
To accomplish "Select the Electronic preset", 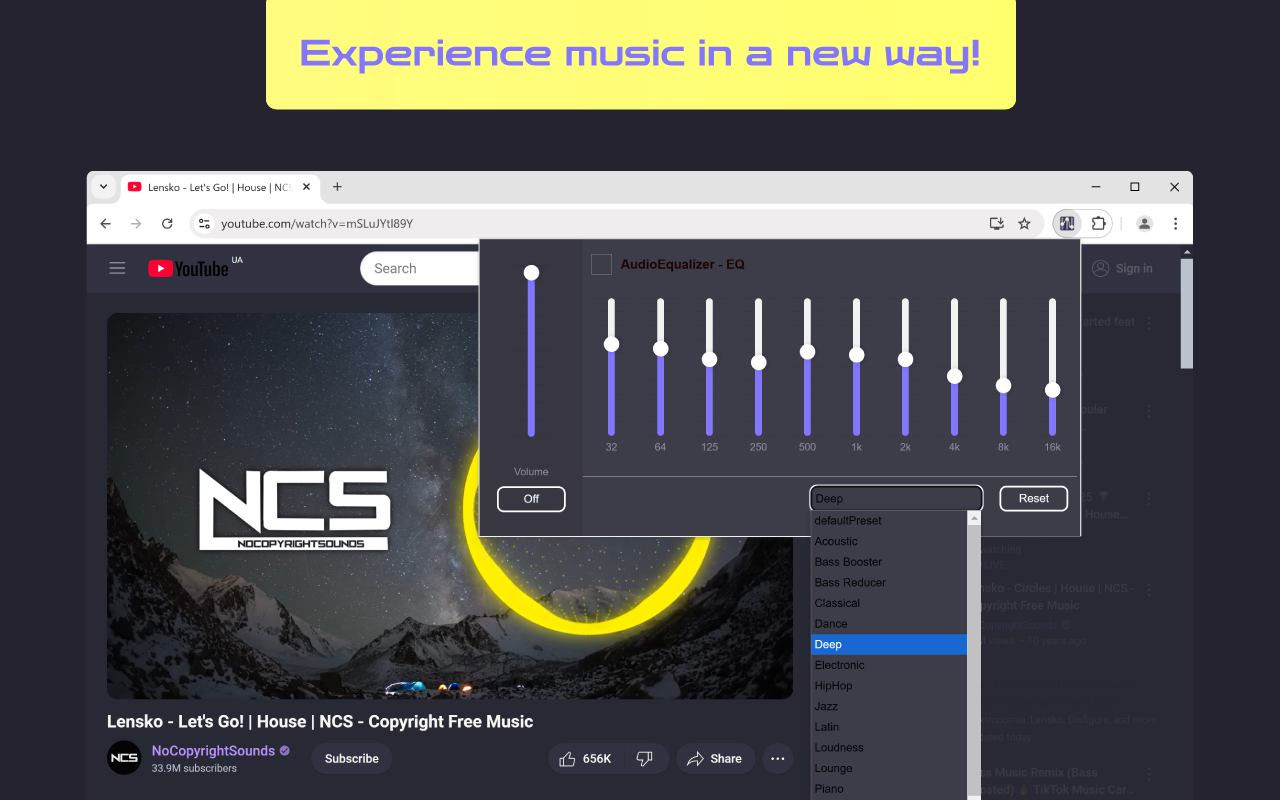I will tap(889, 665).
